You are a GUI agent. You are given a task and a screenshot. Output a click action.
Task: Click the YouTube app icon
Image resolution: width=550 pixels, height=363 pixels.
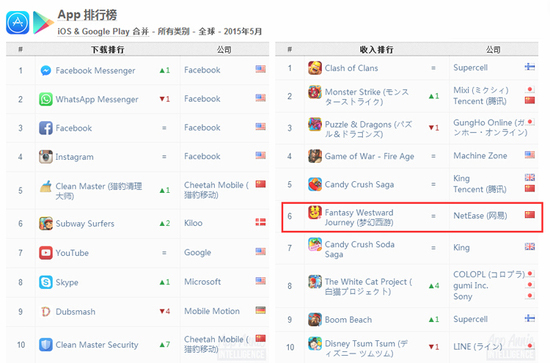pos(46,253)
